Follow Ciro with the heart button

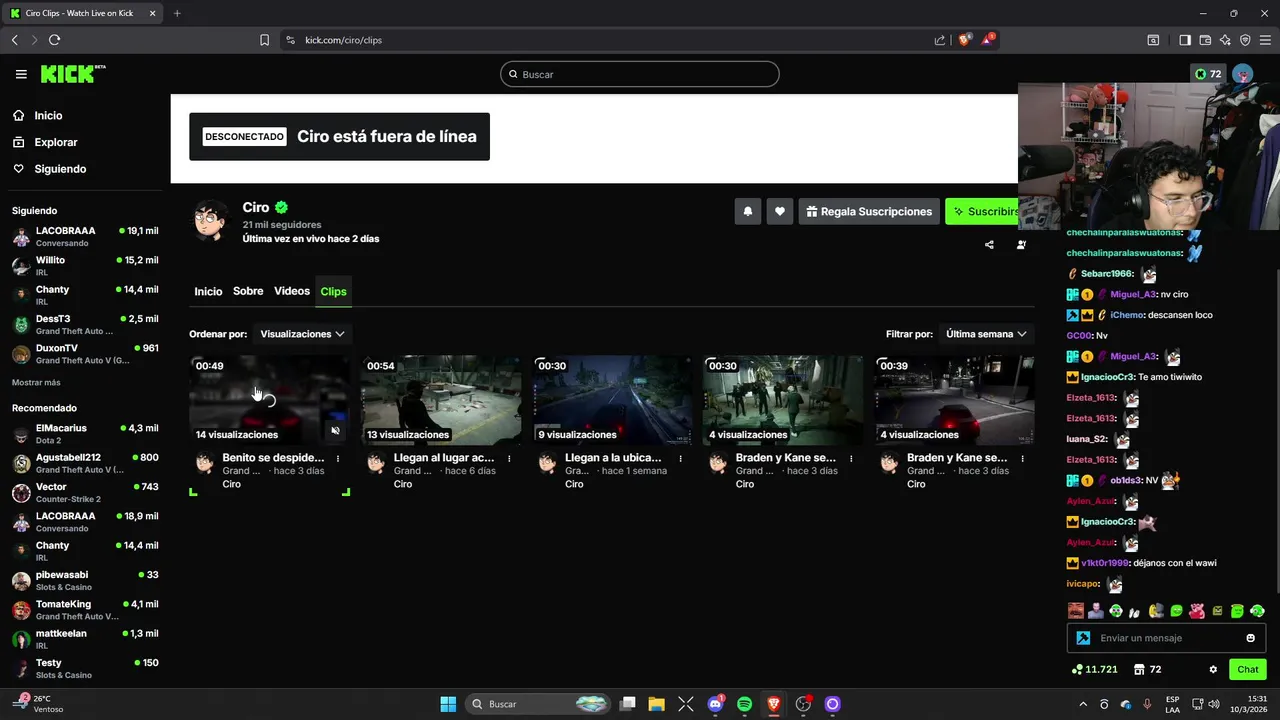coord(779,211)
